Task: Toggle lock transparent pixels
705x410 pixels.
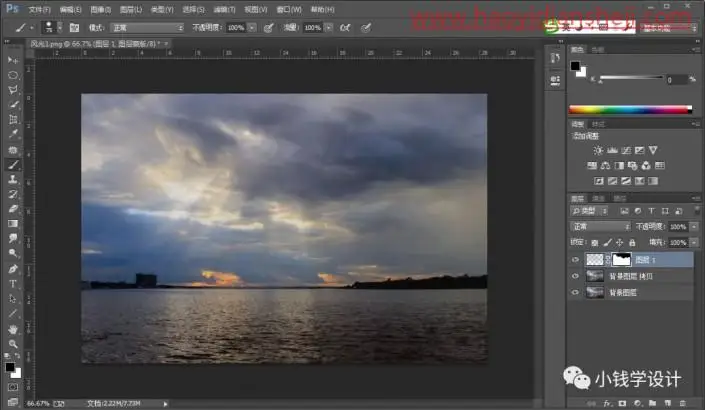Action: [595, 243]
